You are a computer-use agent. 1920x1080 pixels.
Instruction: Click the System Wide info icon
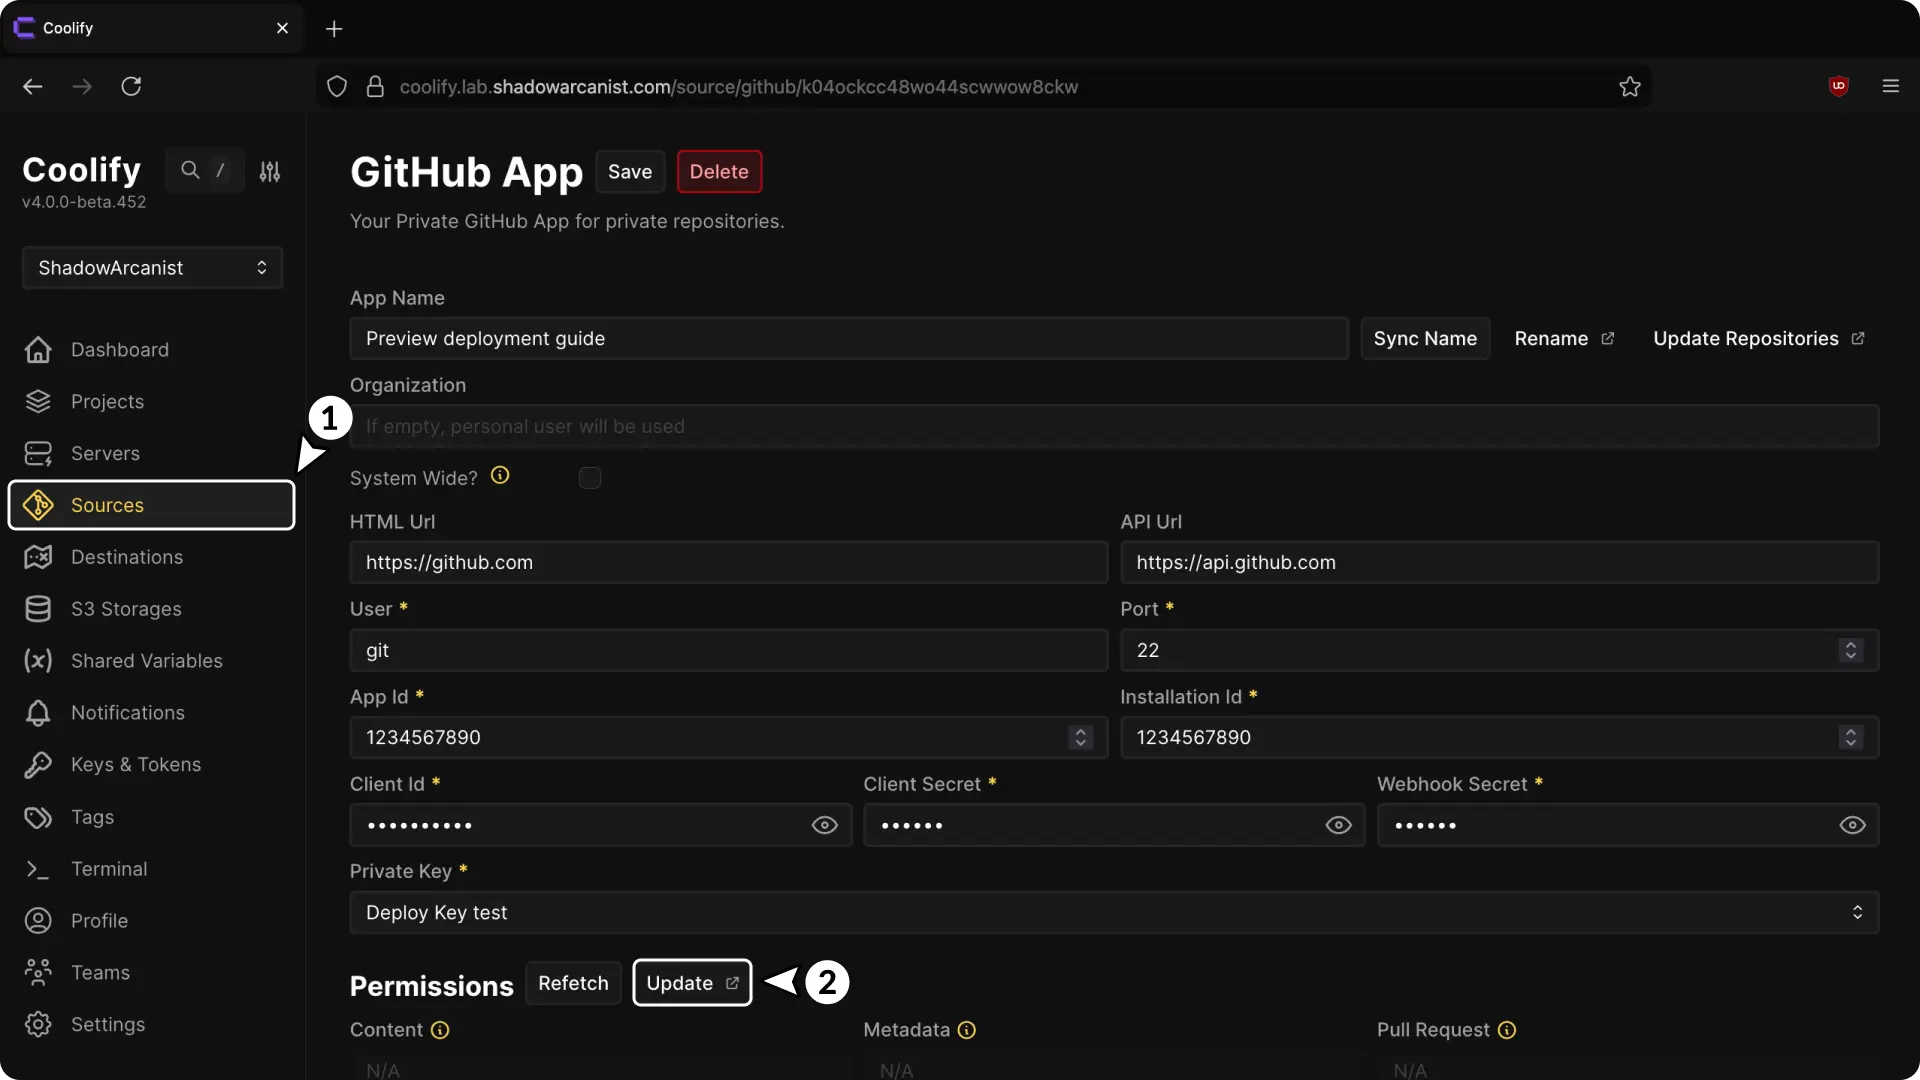(x=500, y=476)
